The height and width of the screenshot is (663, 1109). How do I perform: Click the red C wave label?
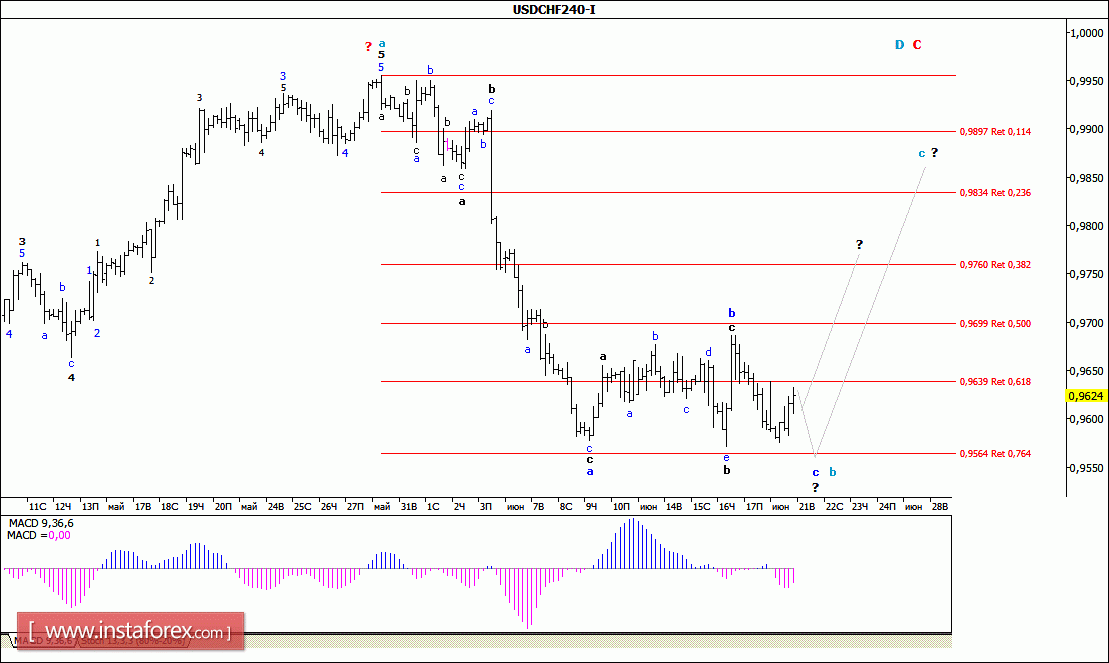pyautogui.click(x=917, y=45)
